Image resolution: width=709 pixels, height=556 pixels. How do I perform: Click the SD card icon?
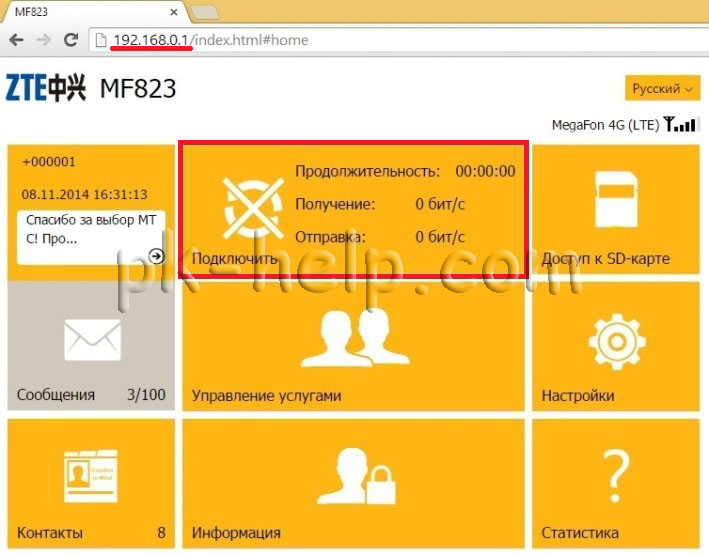pyautogui.click(x=616, y=199)
